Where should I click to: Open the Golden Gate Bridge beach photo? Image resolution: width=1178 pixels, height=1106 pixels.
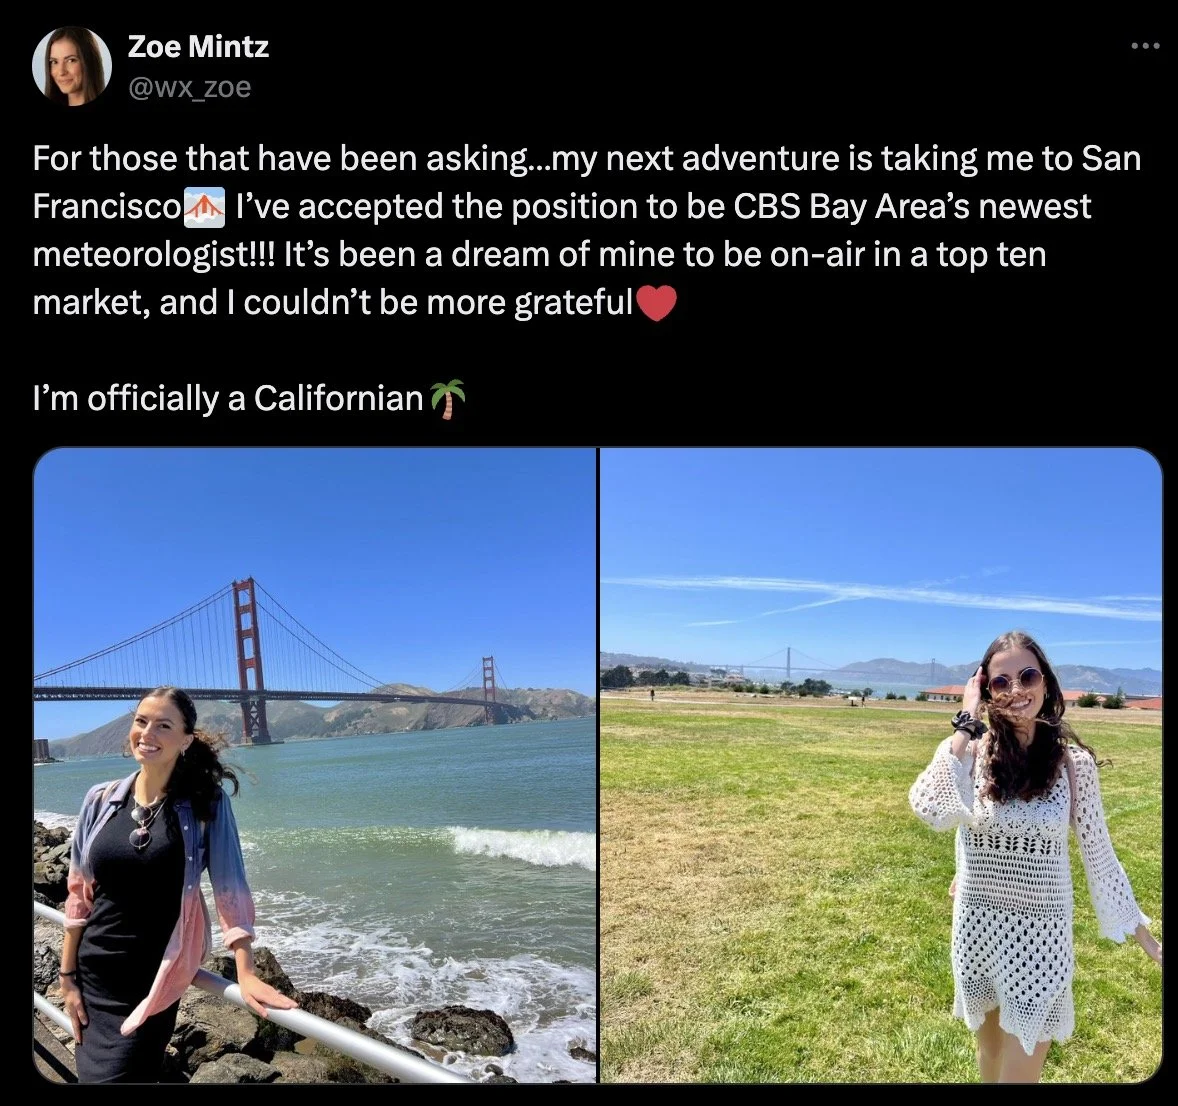315,765
